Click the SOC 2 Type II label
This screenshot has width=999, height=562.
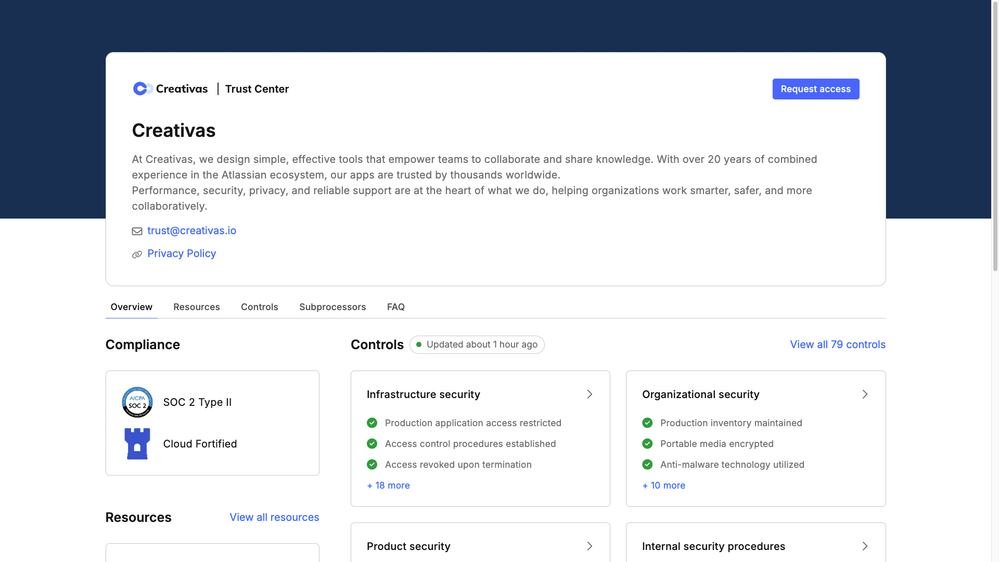198,402
